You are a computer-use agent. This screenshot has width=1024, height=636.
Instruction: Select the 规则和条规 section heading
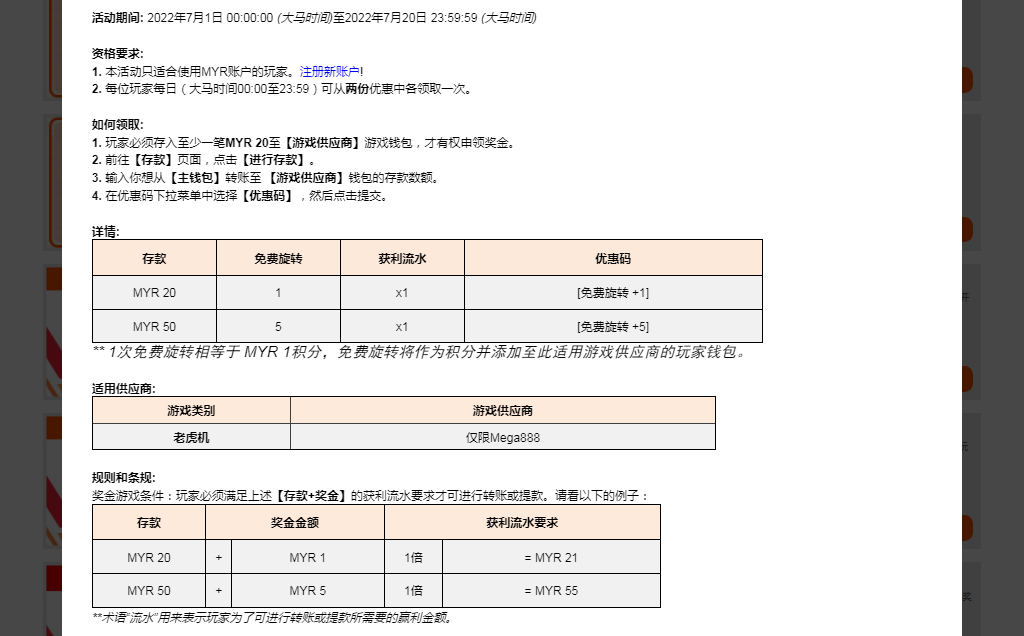(x=123, y=478)
